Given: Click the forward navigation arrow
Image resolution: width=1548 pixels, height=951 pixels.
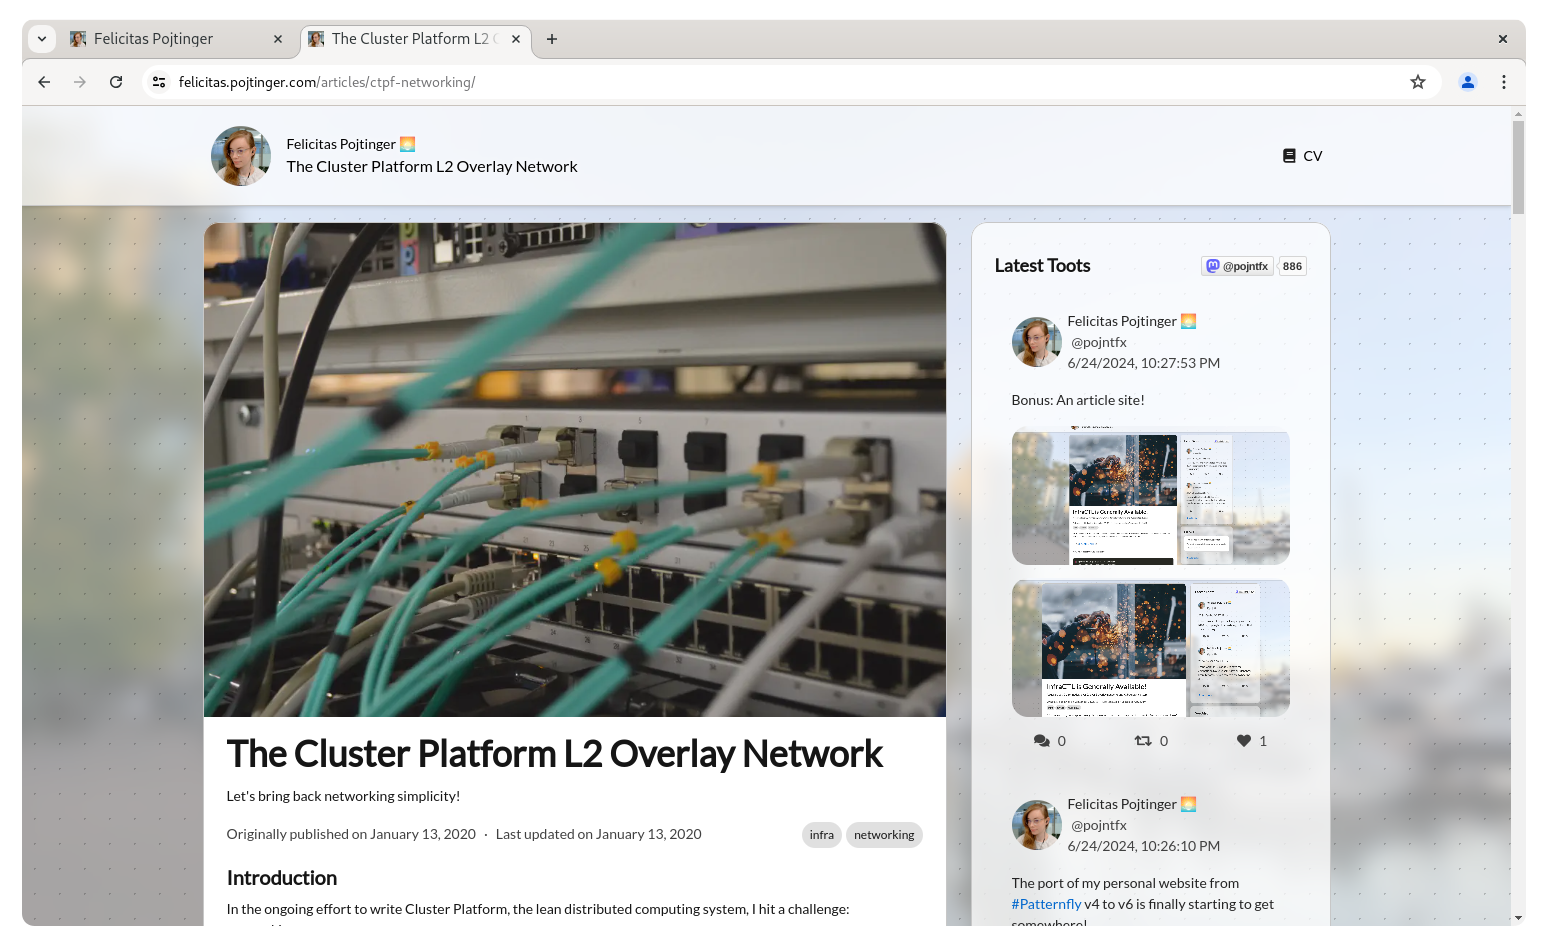Looking at the screenshot, I should point(80,82).
